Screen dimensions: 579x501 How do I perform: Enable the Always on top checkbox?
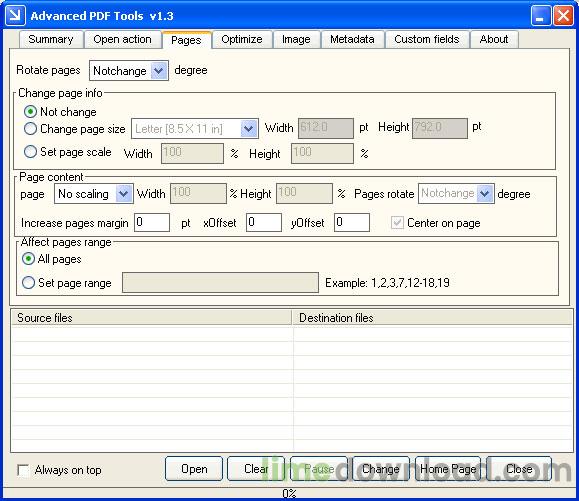23,470
